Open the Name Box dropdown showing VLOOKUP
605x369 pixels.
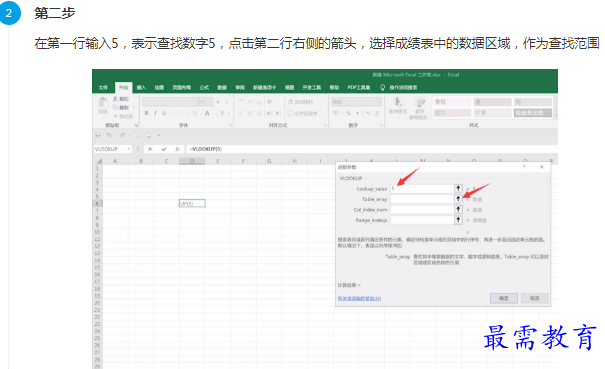(x=129, y=149)
